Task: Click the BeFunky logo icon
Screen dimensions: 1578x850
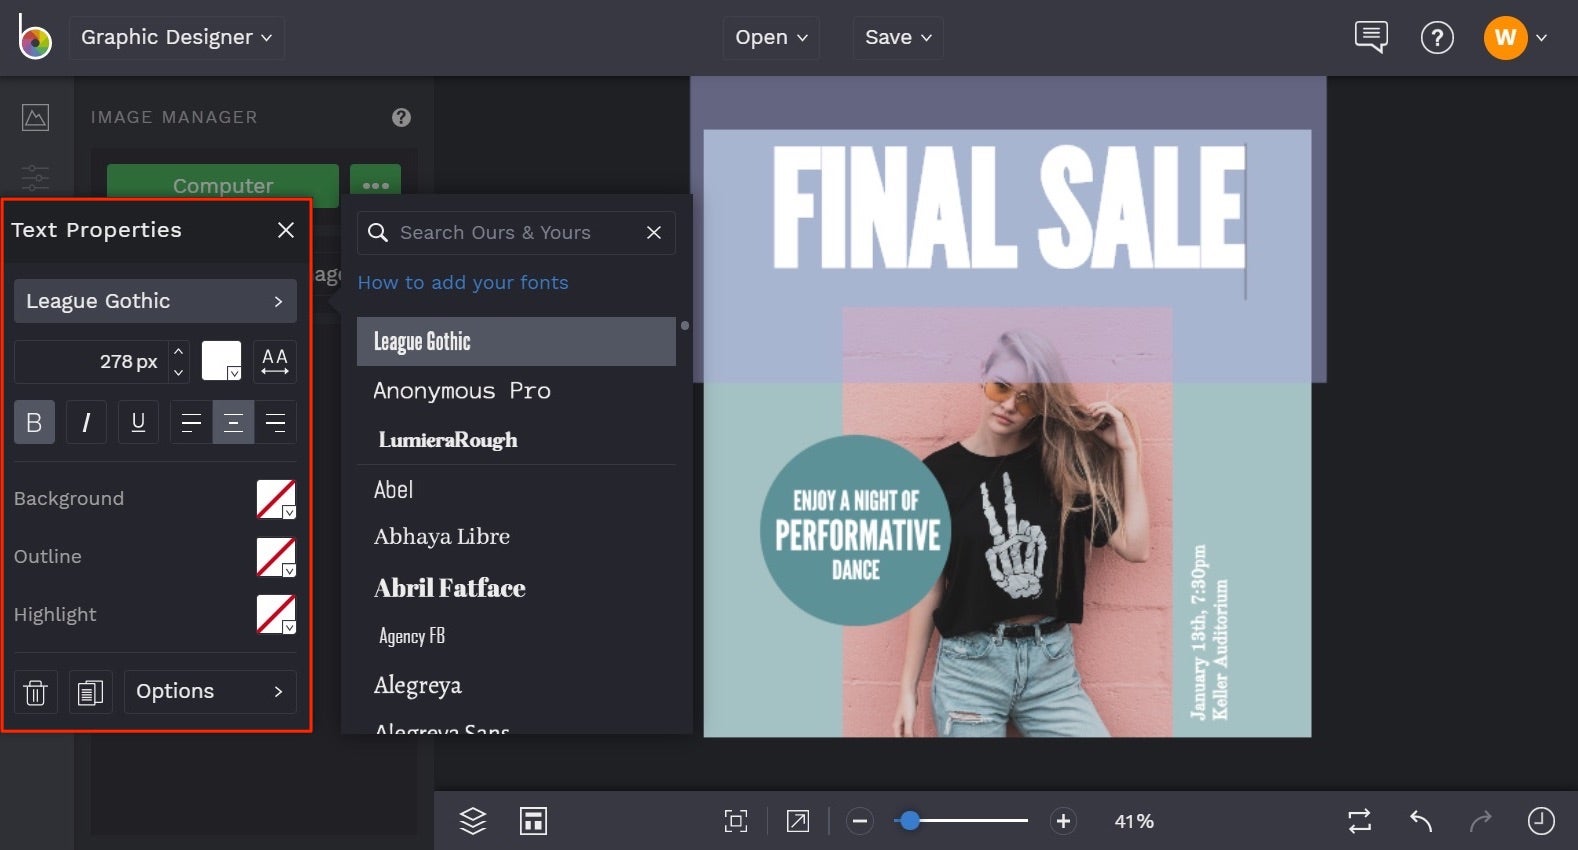Action: pos(34,37)
